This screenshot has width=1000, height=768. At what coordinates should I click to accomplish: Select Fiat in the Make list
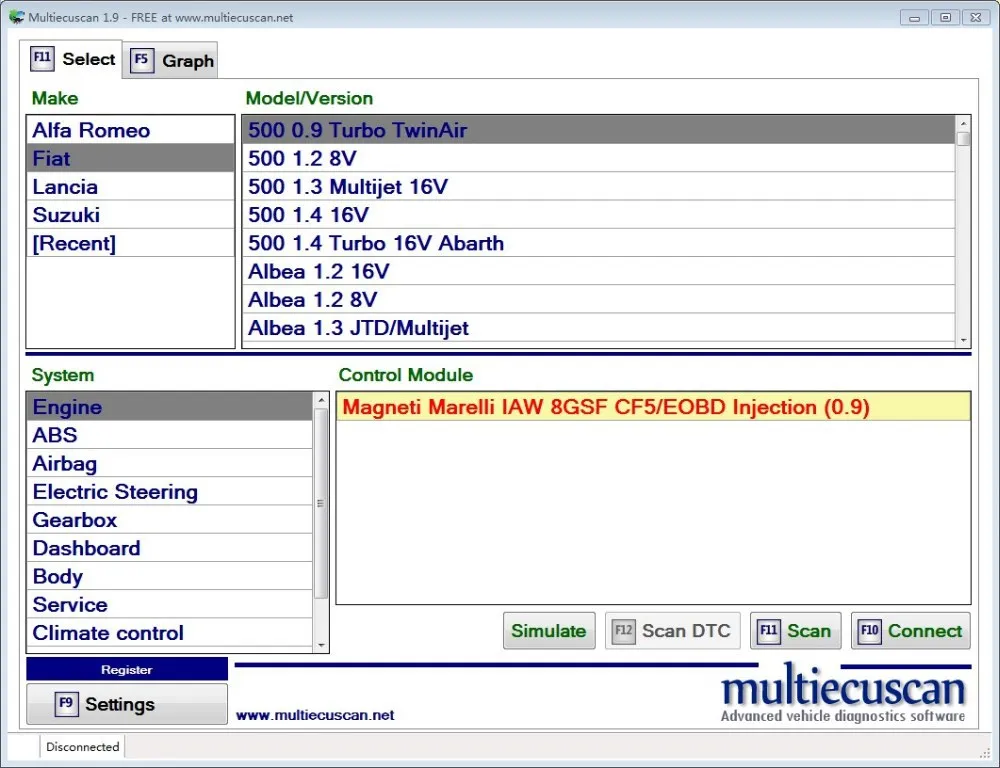(130, 158)
